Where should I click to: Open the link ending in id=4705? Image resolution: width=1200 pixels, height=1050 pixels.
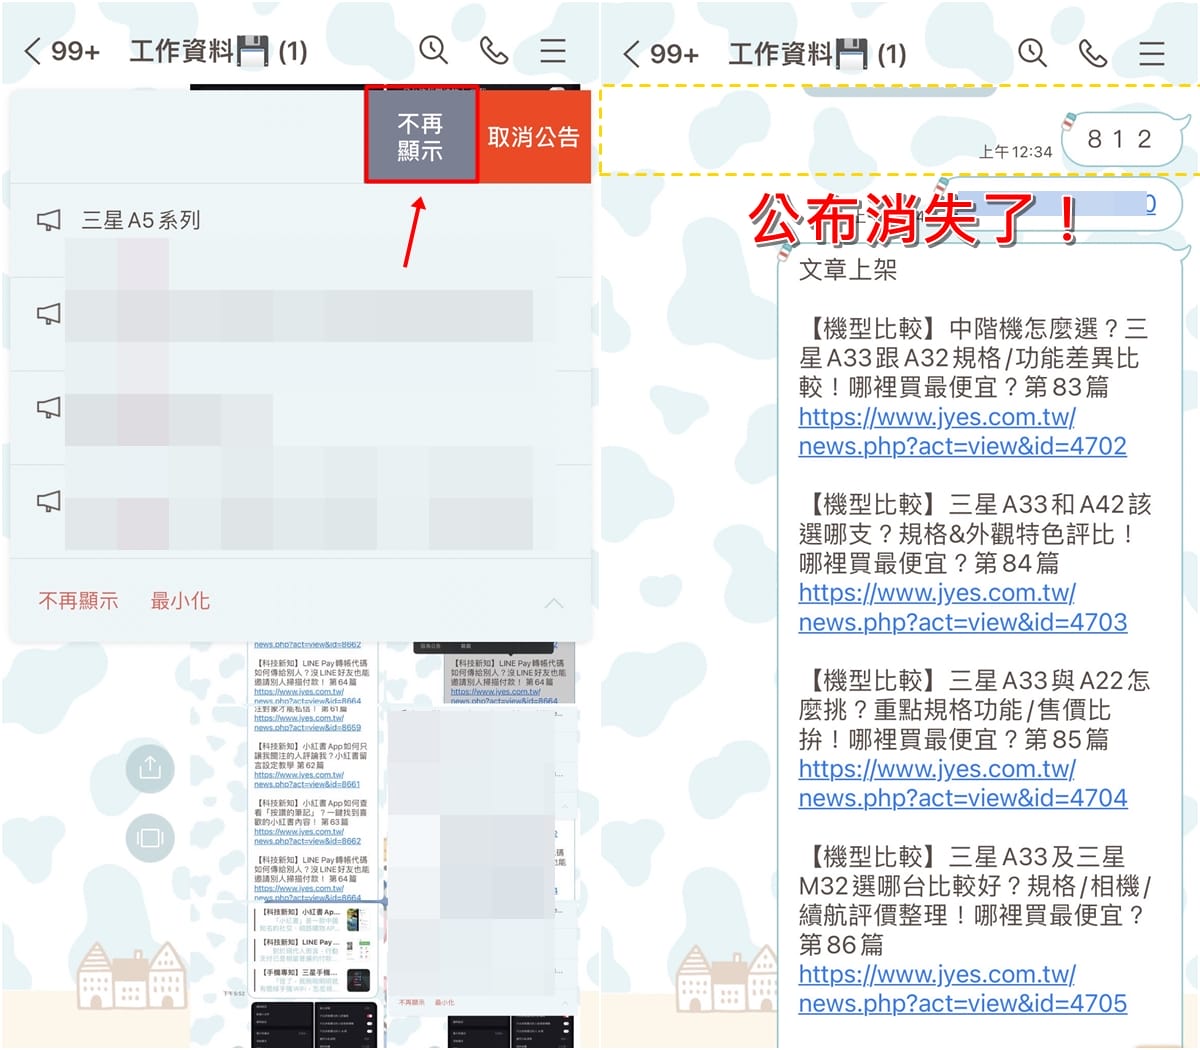(962, 988)
